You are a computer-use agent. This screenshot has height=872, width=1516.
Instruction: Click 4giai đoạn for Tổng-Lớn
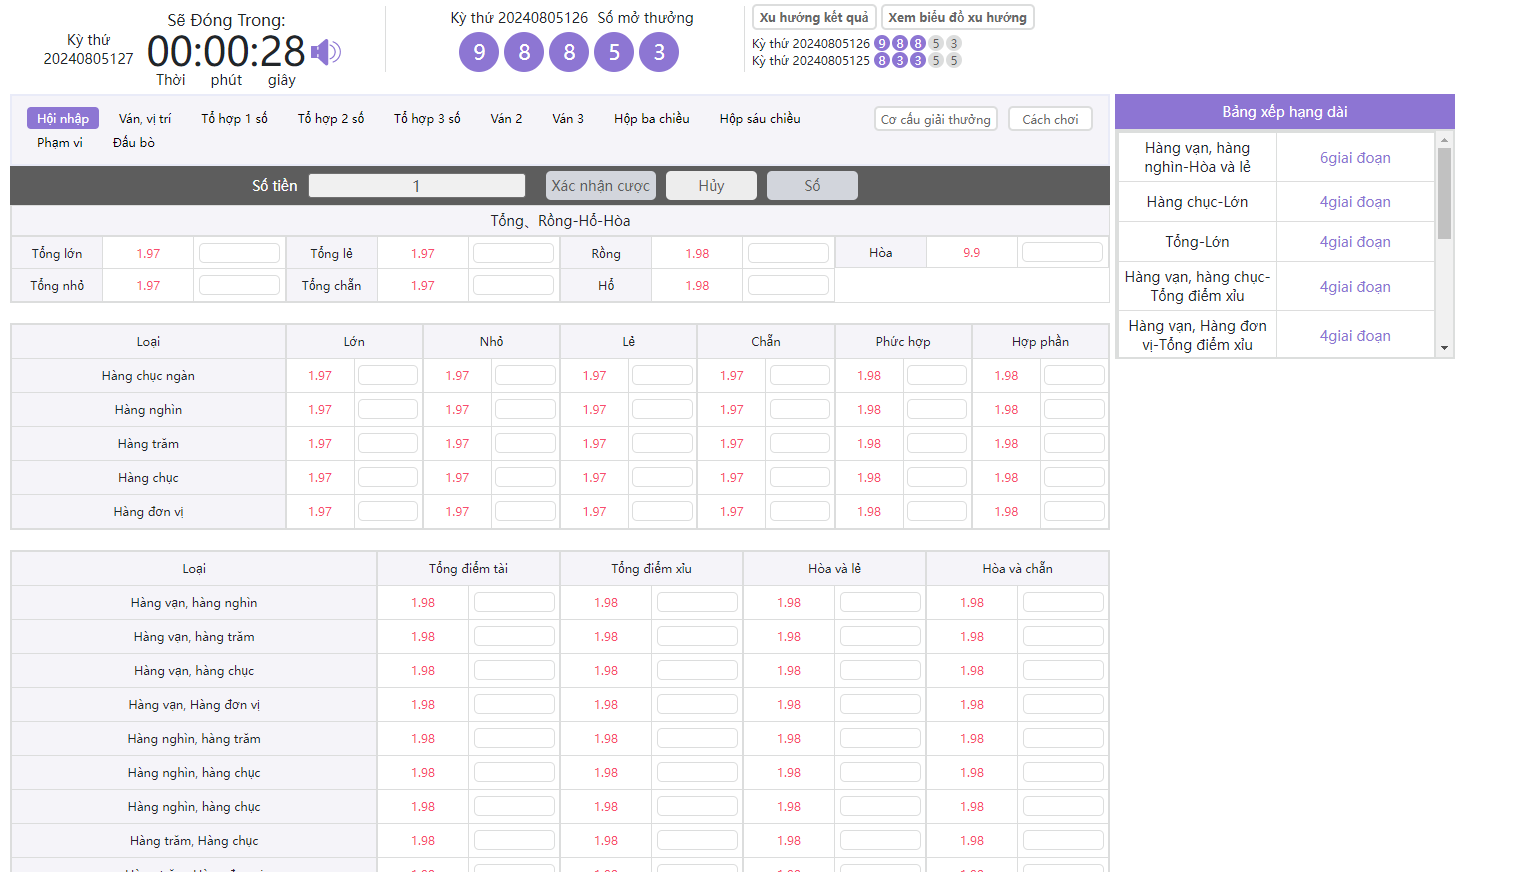click(1355, 241)
